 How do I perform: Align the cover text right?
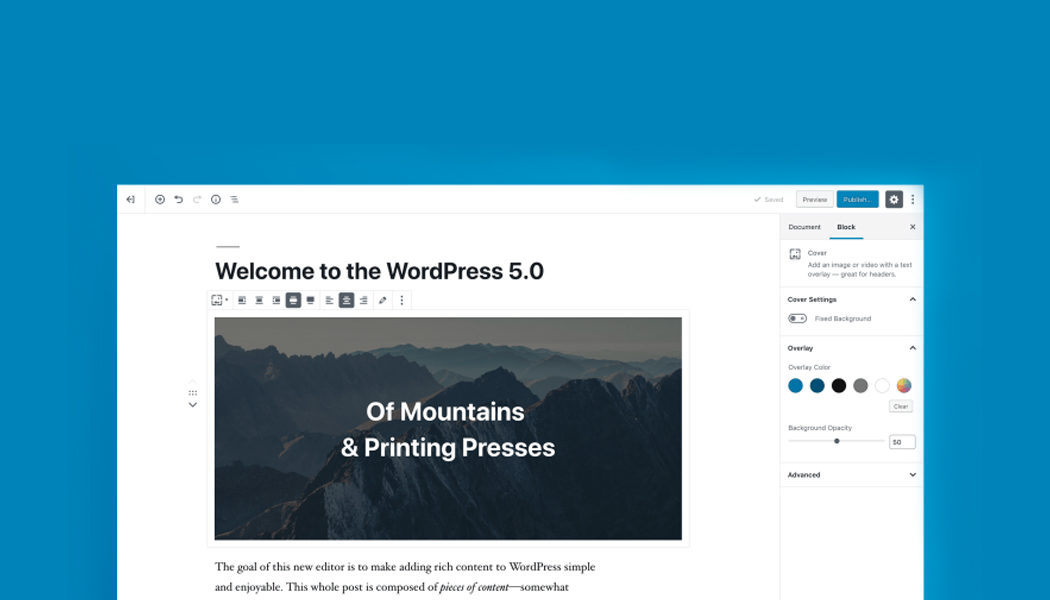(364, 301)
